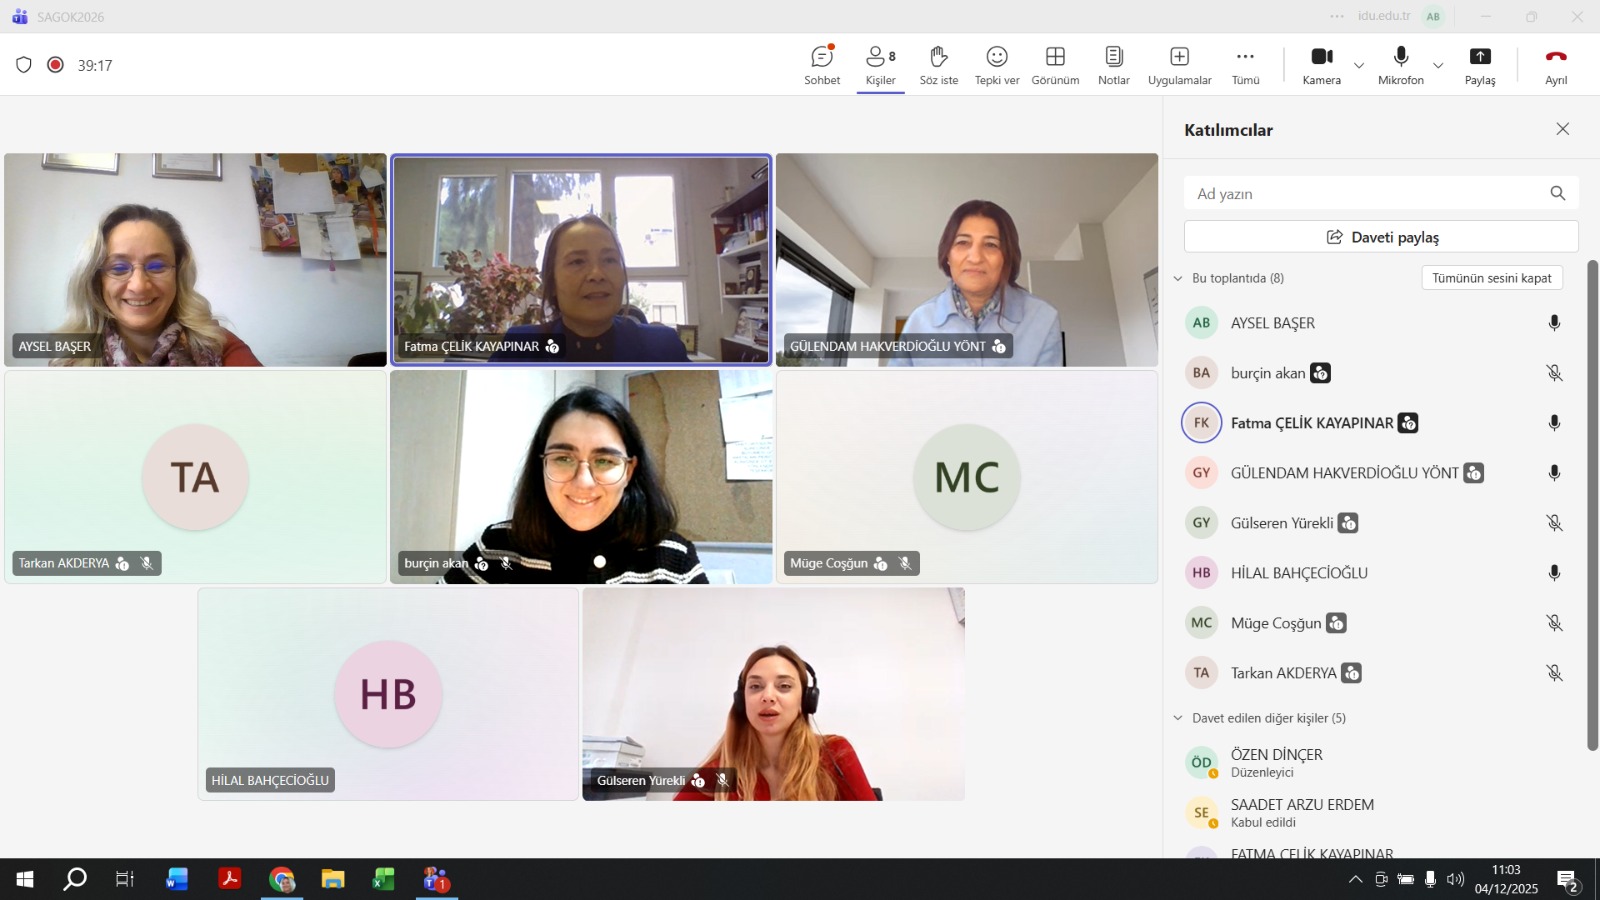Open the Kişiler participants tab
1600x900 pixels.
pyautogui.click(x=880, y=65)
